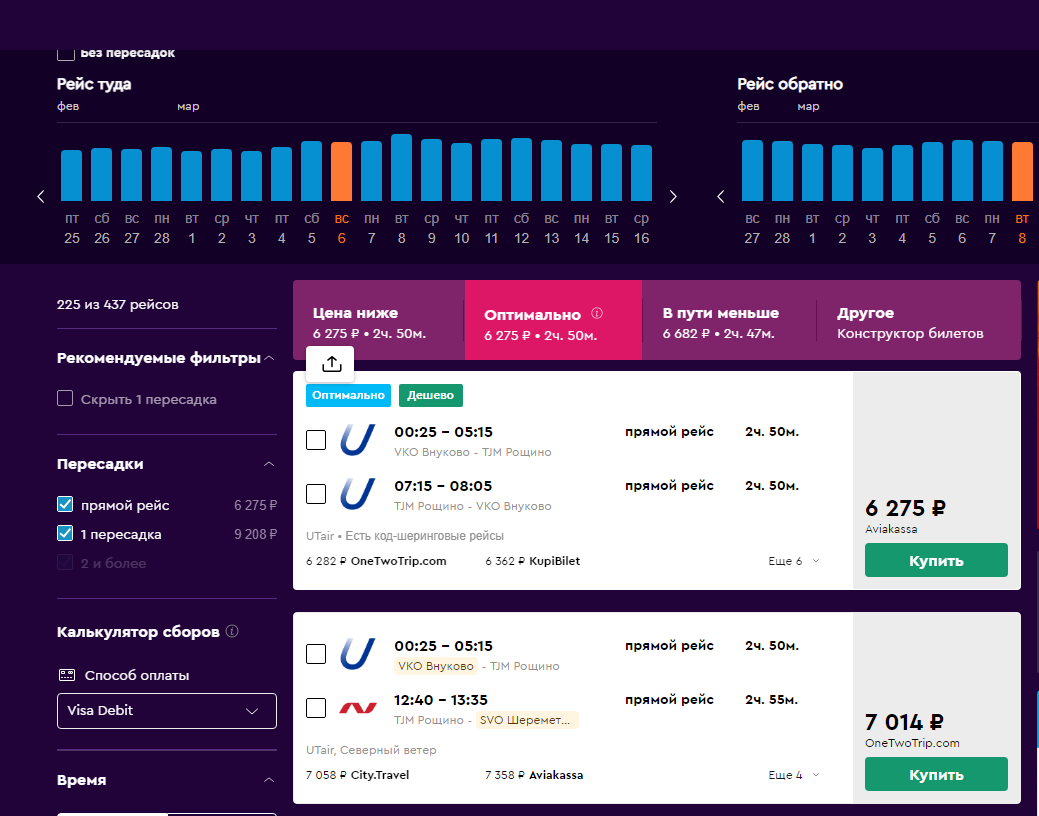
Task: Click the info icon next to Оптимально
Action: point(597,314)
